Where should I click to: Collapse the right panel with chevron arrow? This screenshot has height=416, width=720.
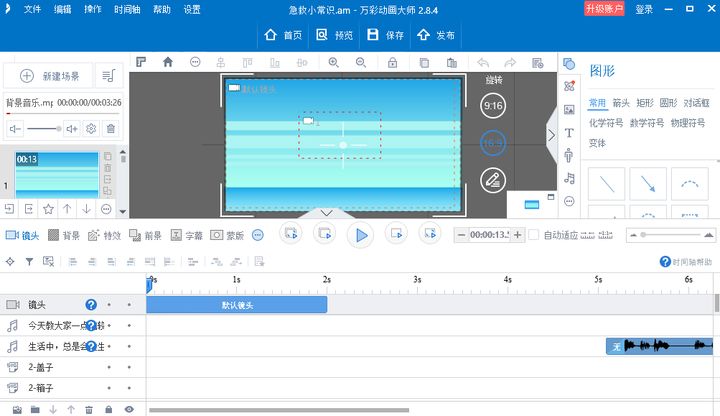click(x=549, y=135)
